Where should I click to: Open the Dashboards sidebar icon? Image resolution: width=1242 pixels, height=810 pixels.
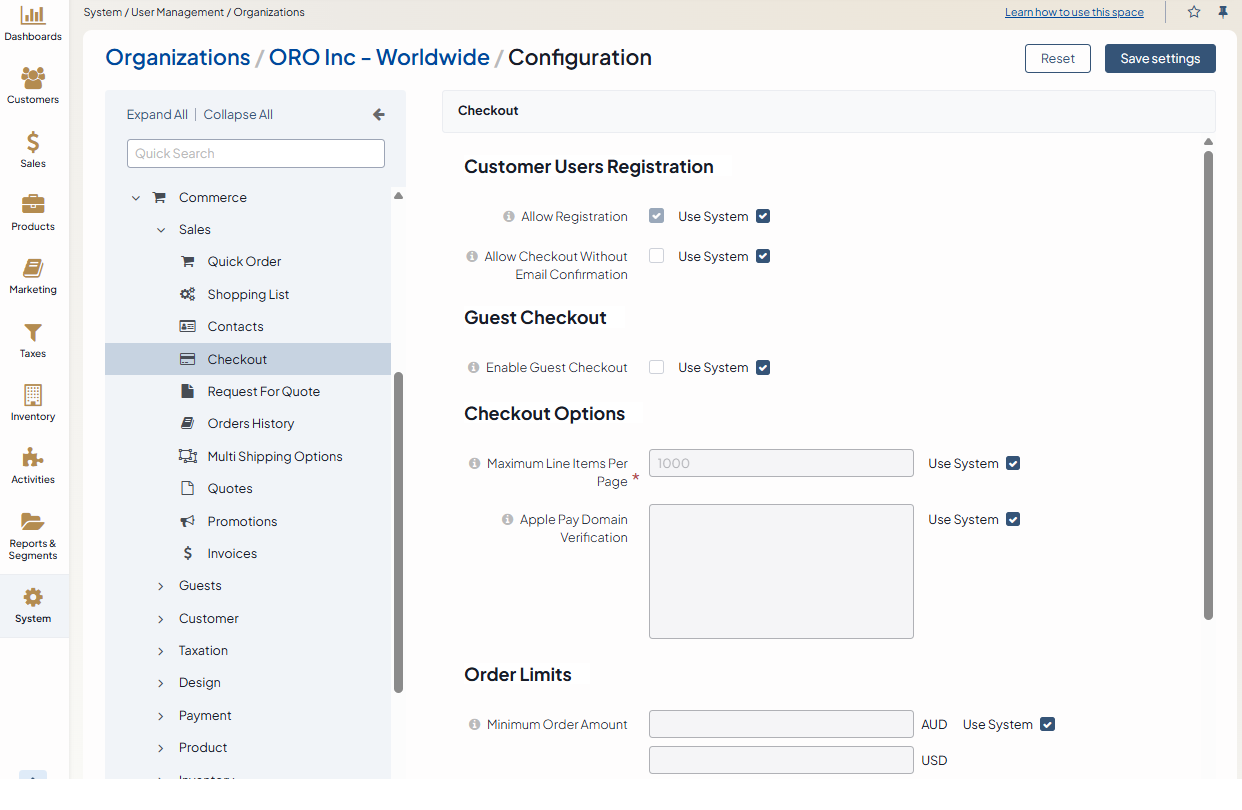click(33, 16)
